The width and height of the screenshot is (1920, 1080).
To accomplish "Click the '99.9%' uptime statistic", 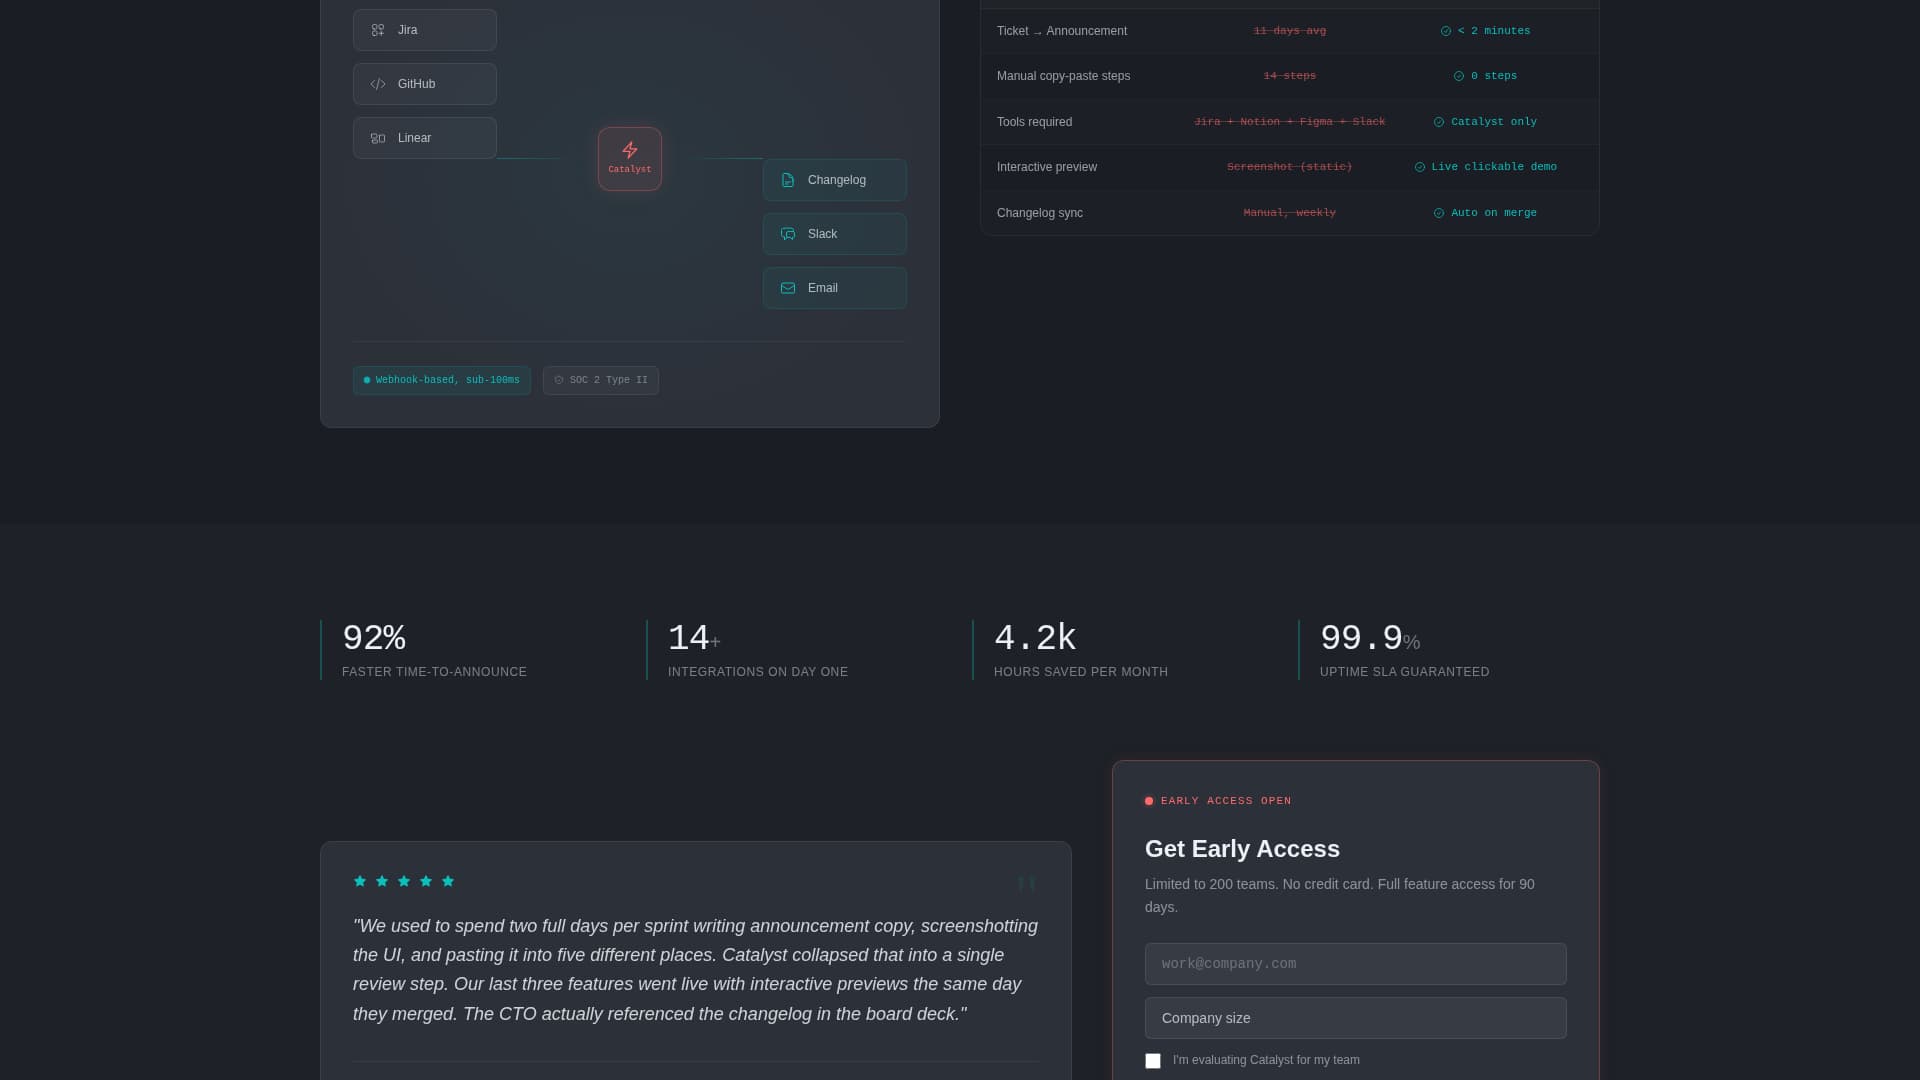I will [x=1370, y=638].
